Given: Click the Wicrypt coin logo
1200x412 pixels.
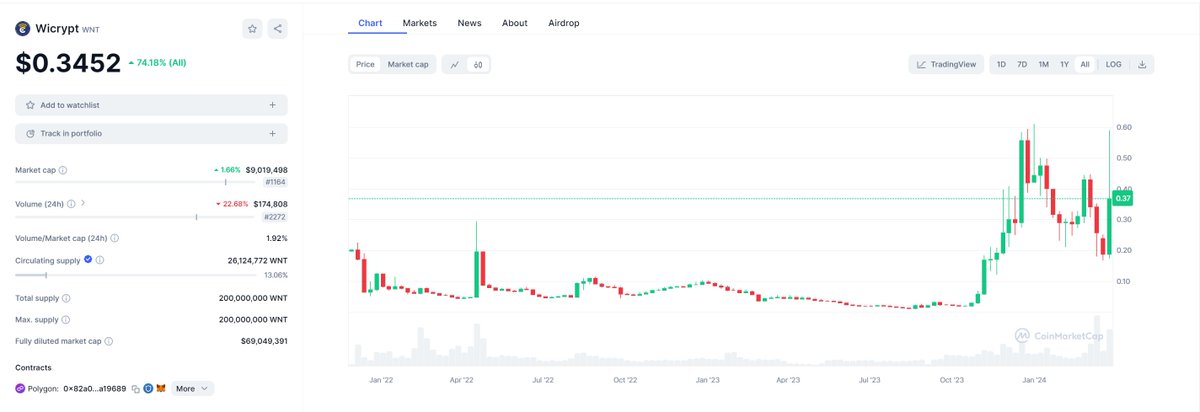Looking at the screenshot, I should pyautogui.click(x=22, y=29).
